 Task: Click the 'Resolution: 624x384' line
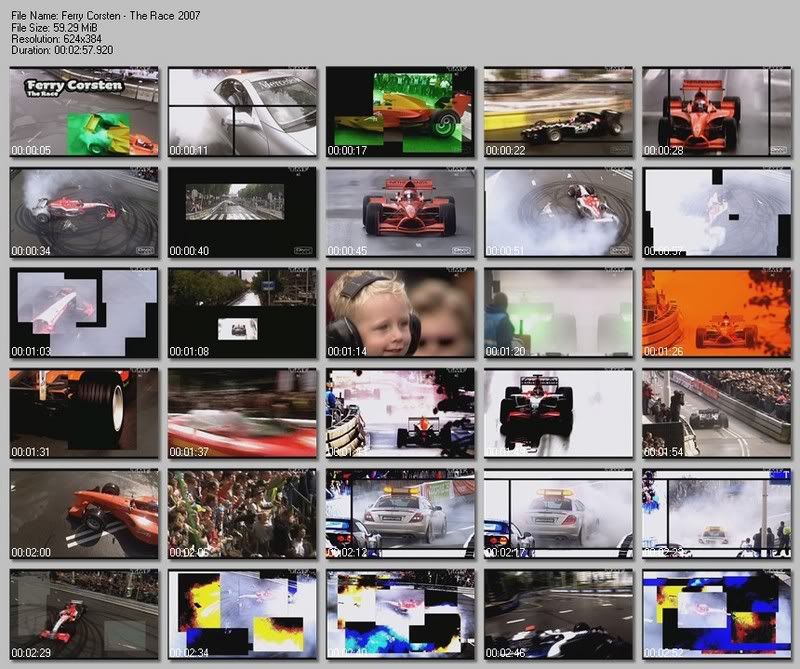(56, 39)
